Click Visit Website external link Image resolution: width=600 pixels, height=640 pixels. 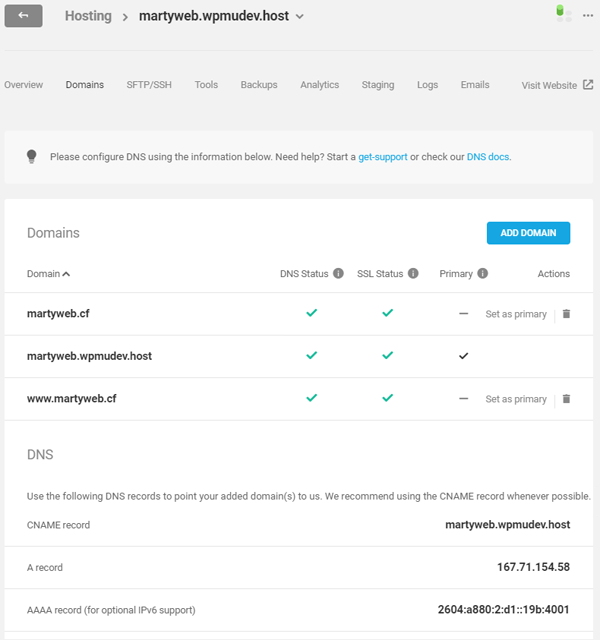556,86
